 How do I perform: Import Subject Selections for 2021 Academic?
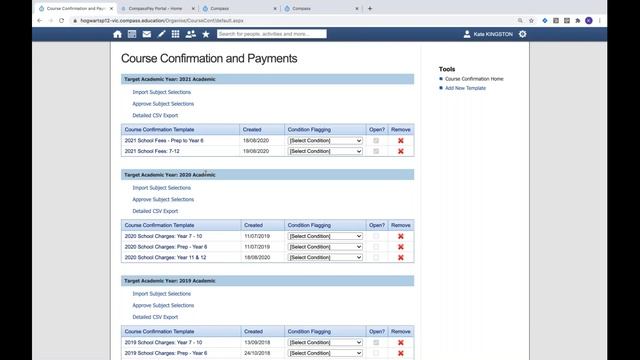coord(161,92)
